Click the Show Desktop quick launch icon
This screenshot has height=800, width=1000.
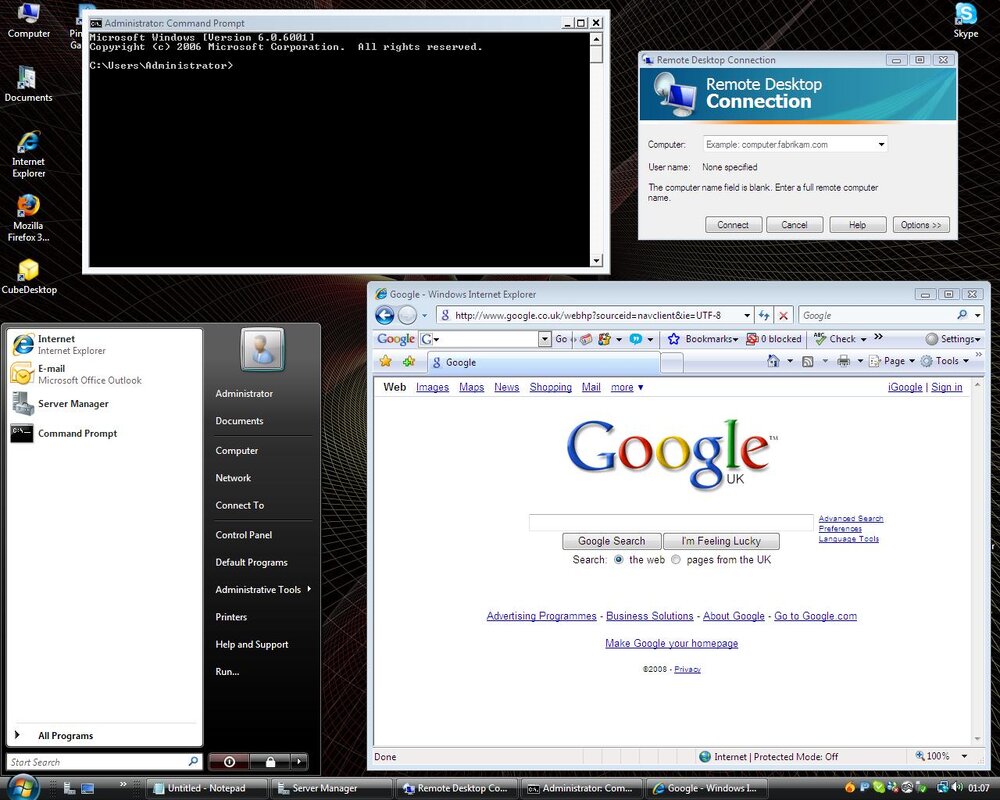[87, 788]
